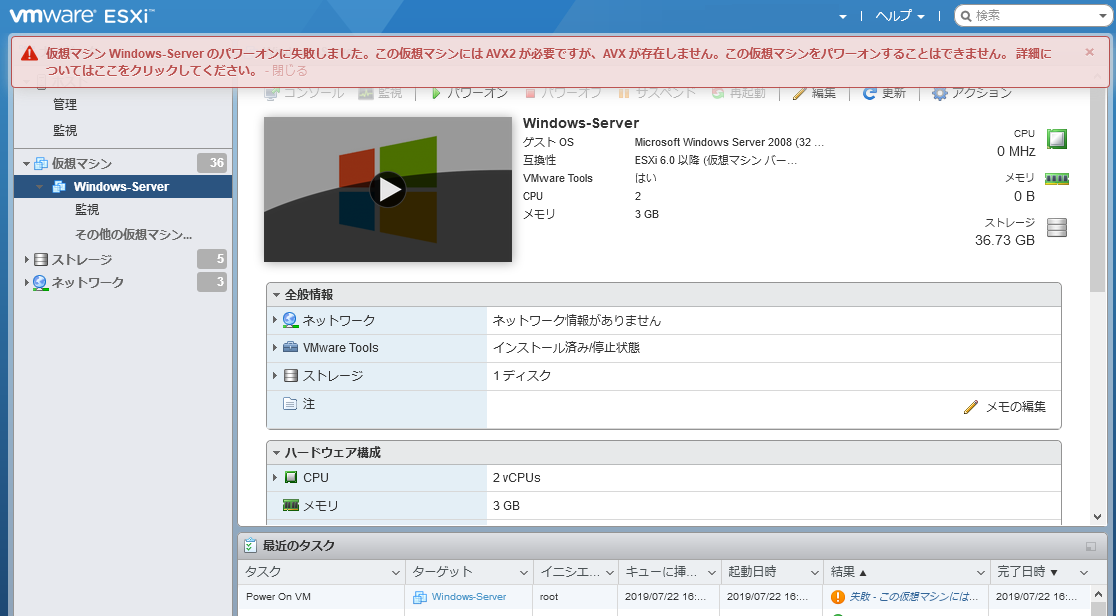Click the Windows-Server VM icon in navigator
This screenshot has width=1116, height=616.
[59, 187]
